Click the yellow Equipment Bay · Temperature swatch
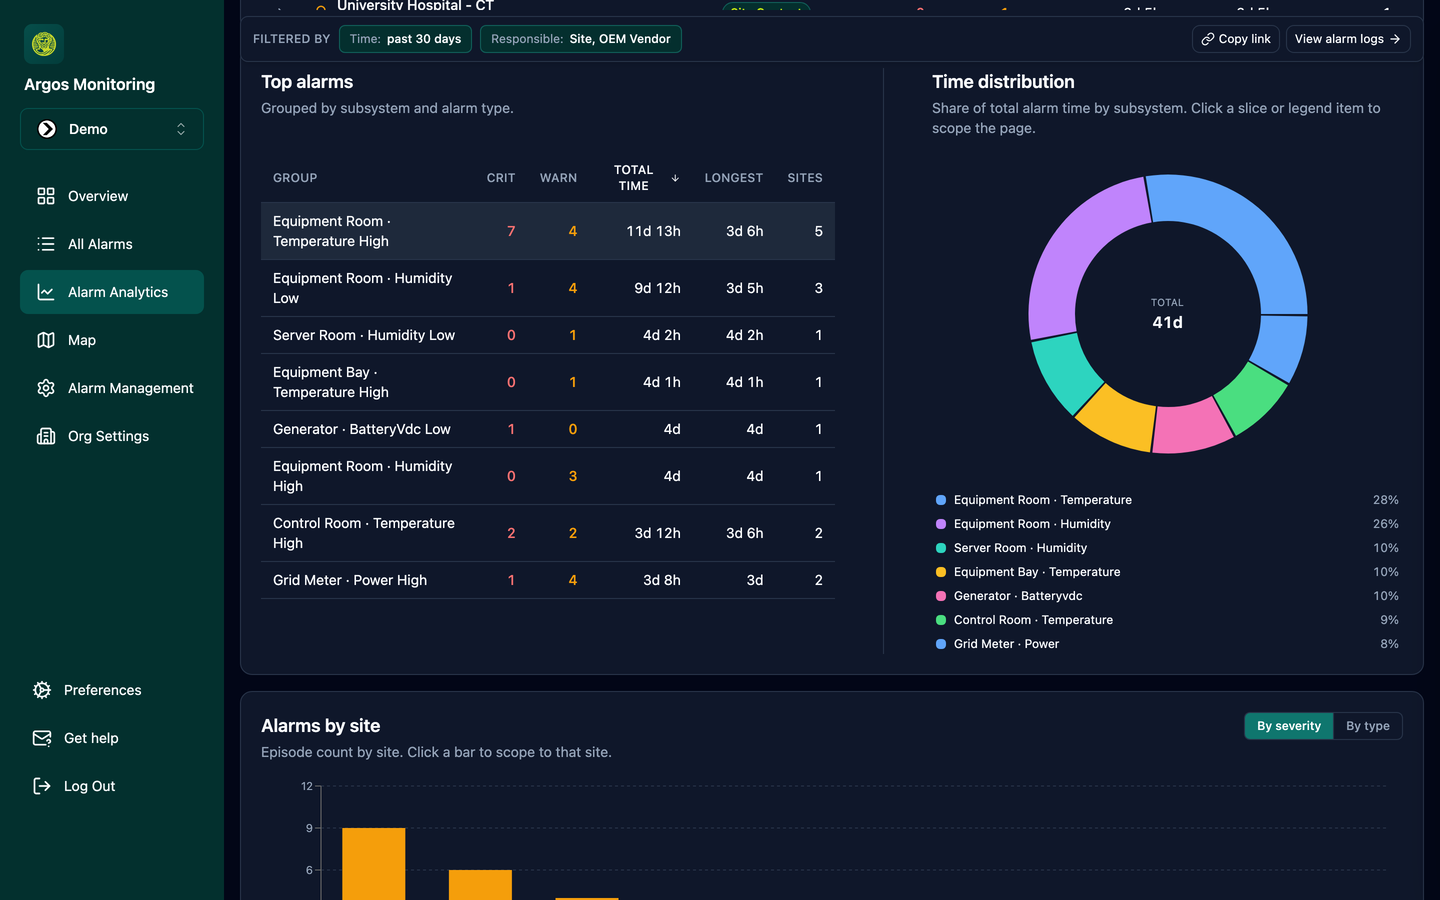The height and width of the screenshot is (900, 1440). (x=941, y=572)
